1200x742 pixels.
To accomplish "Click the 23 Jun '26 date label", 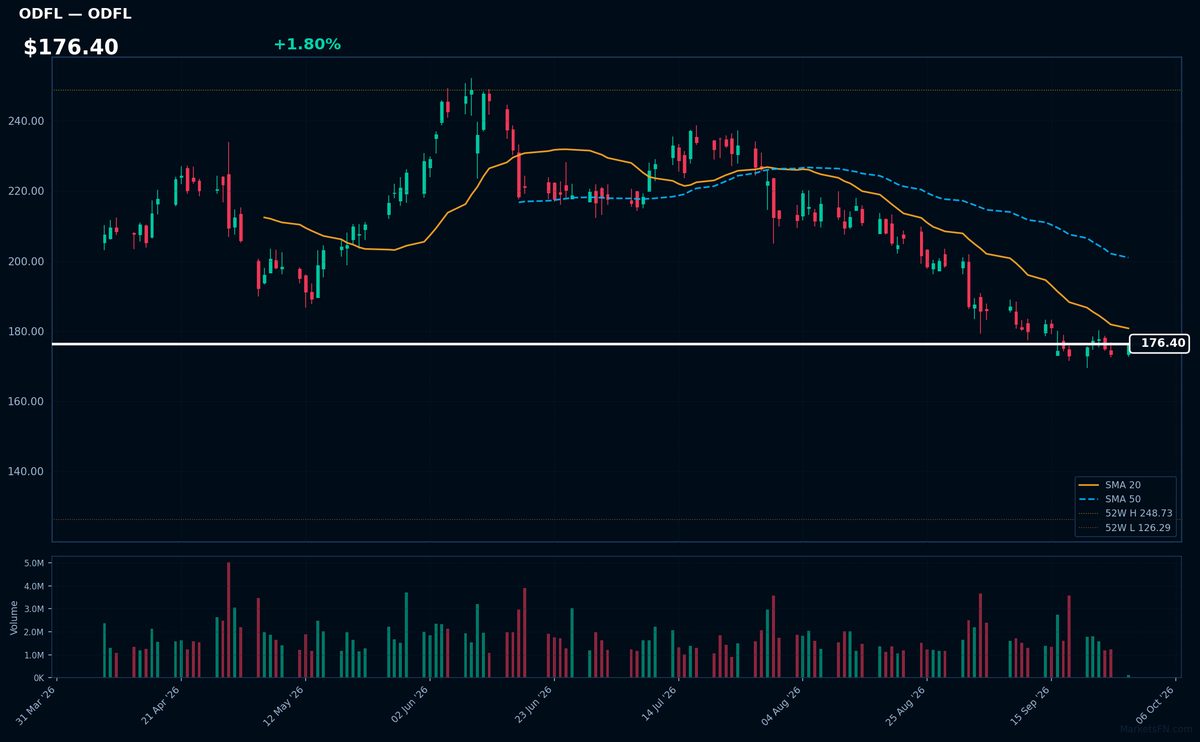I will pos(534,705).
